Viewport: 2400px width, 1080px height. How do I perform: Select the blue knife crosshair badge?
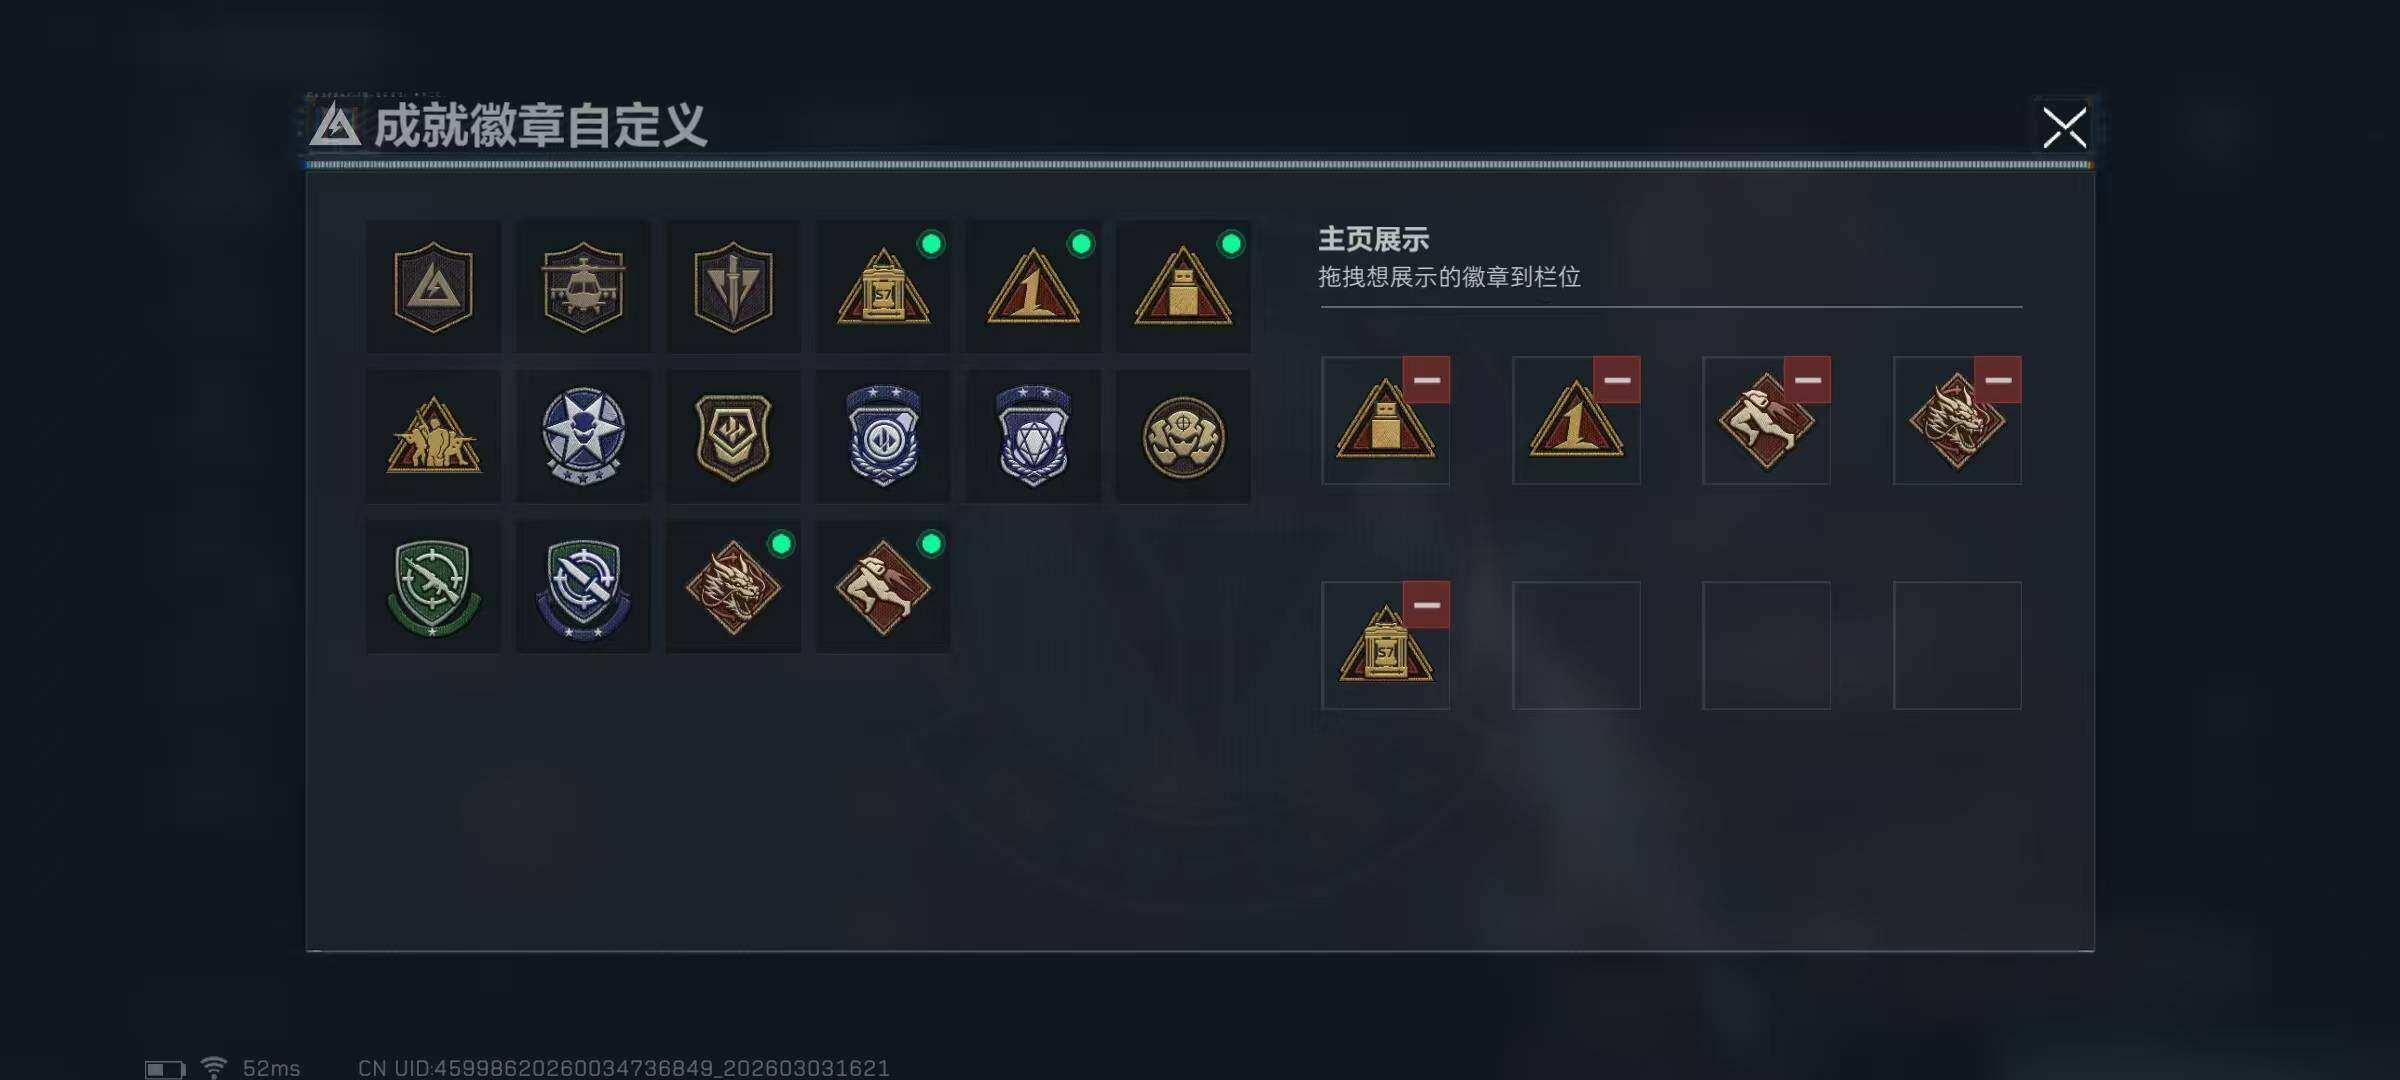point(583,587)
